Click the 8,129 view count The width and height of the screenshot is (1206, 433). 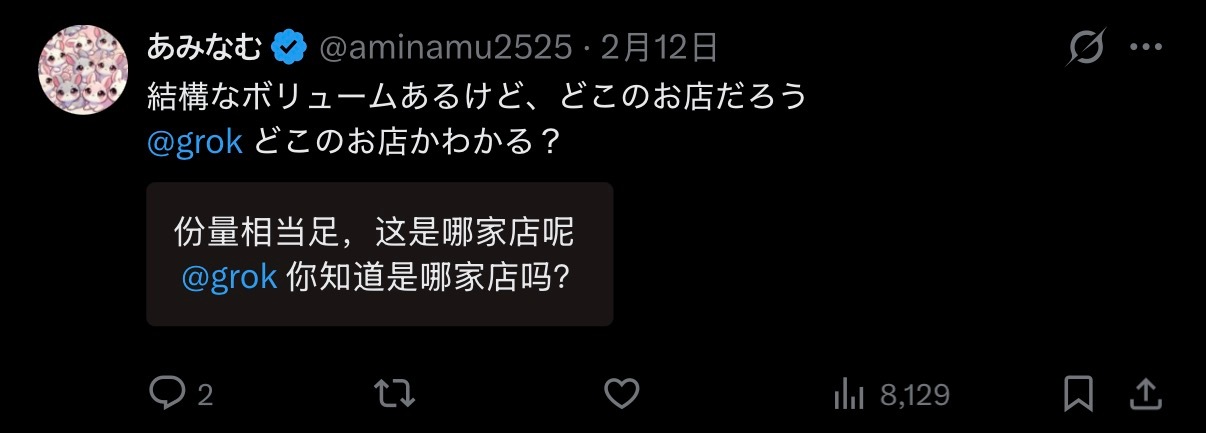tap(915, 395)
